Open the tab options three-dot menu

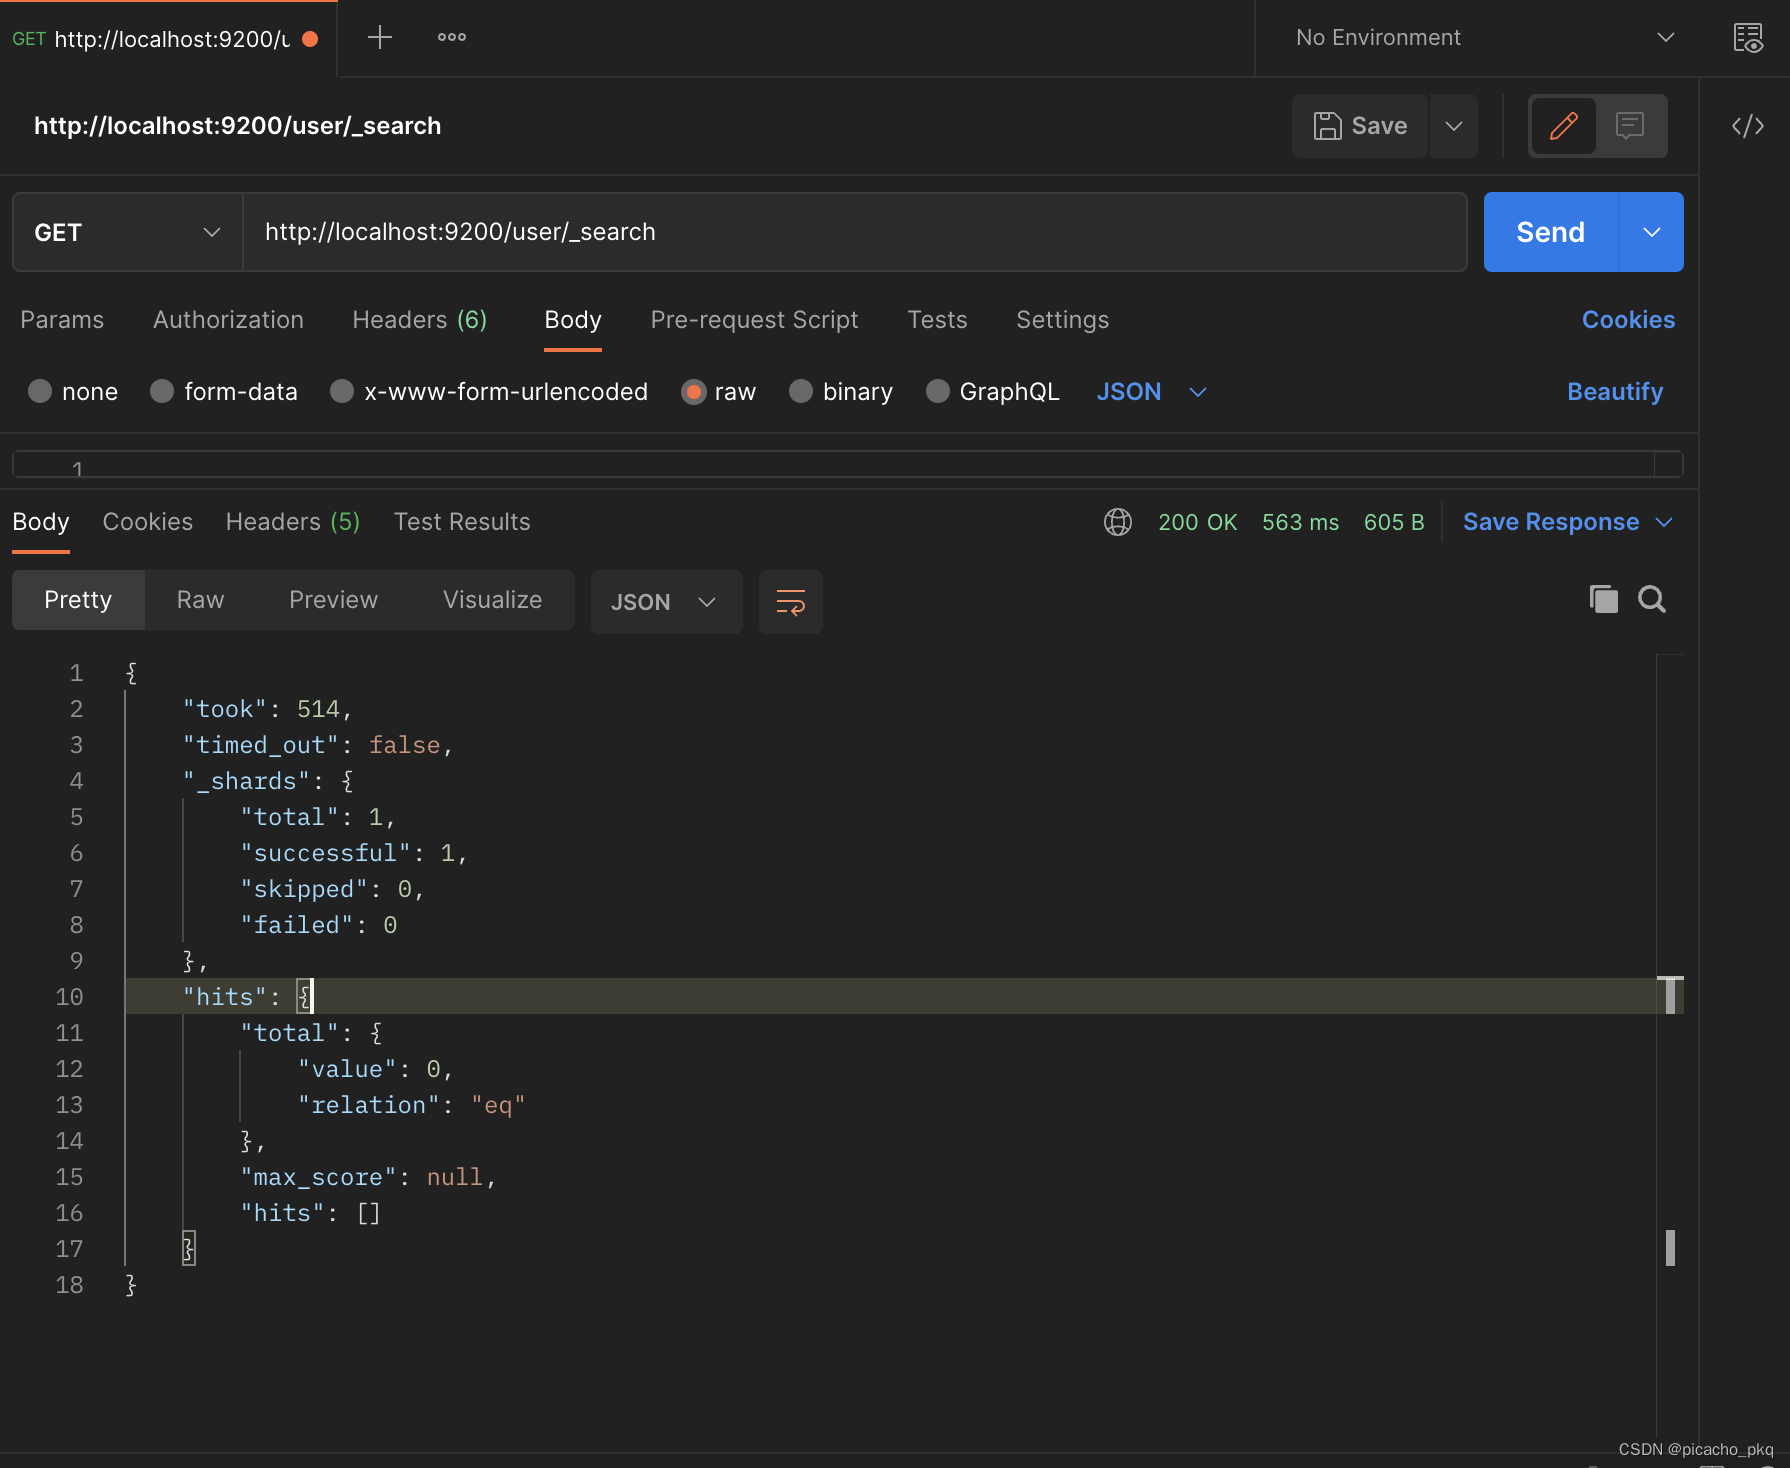452,38
